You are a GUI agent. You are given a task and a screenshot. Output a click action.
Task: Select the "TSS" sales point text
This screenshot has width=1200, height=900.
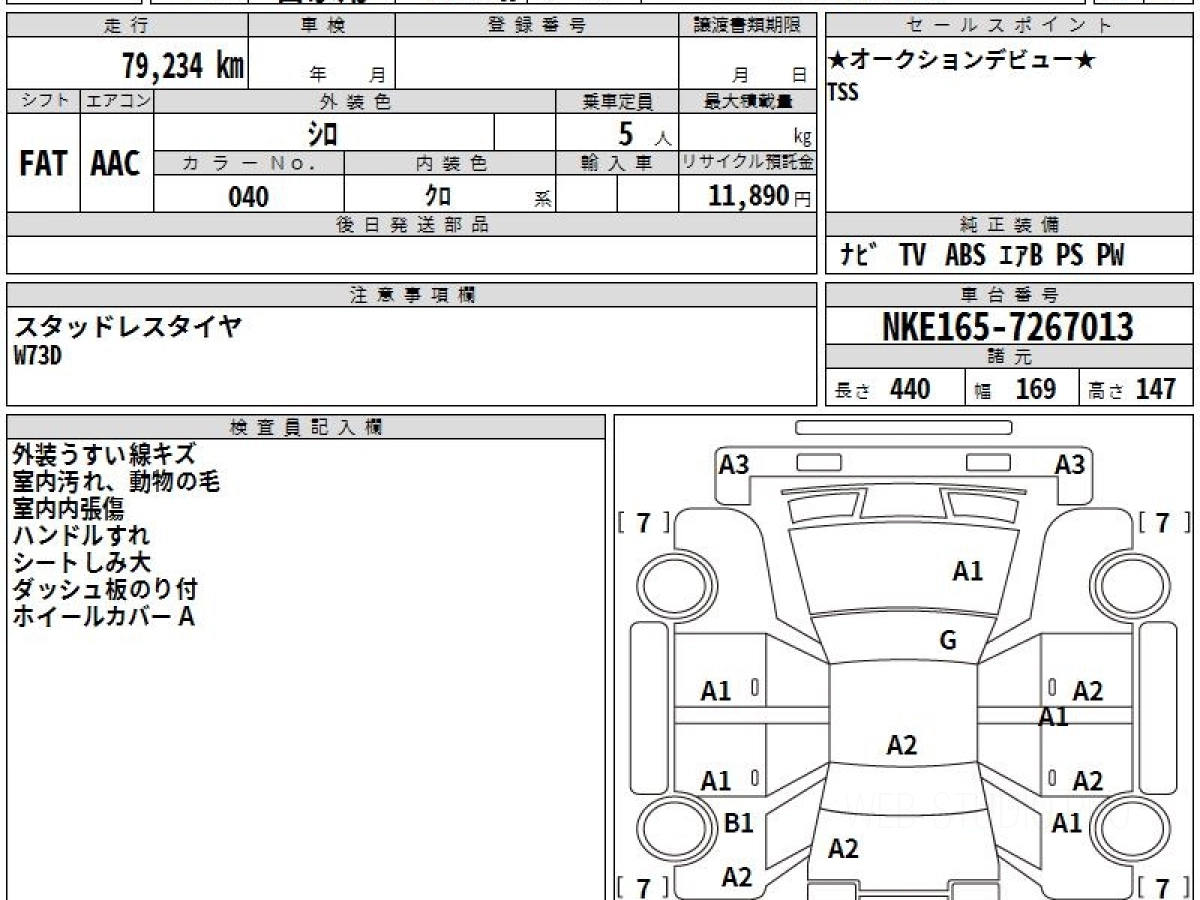click(843, 92)
